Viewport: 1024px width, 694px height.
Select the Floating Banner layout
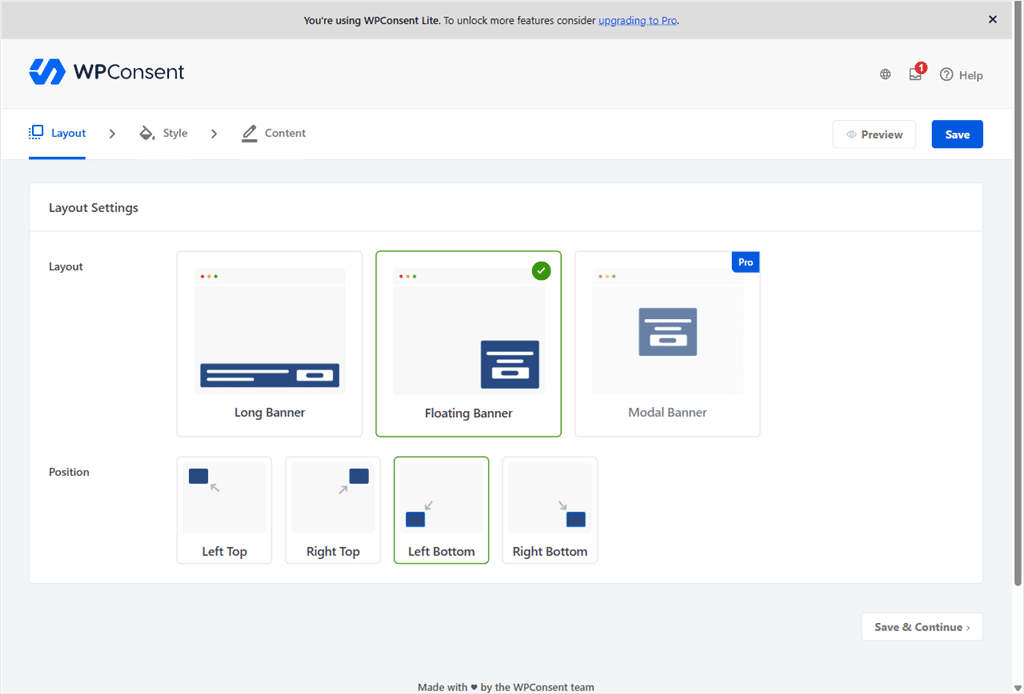click(468, 344)
